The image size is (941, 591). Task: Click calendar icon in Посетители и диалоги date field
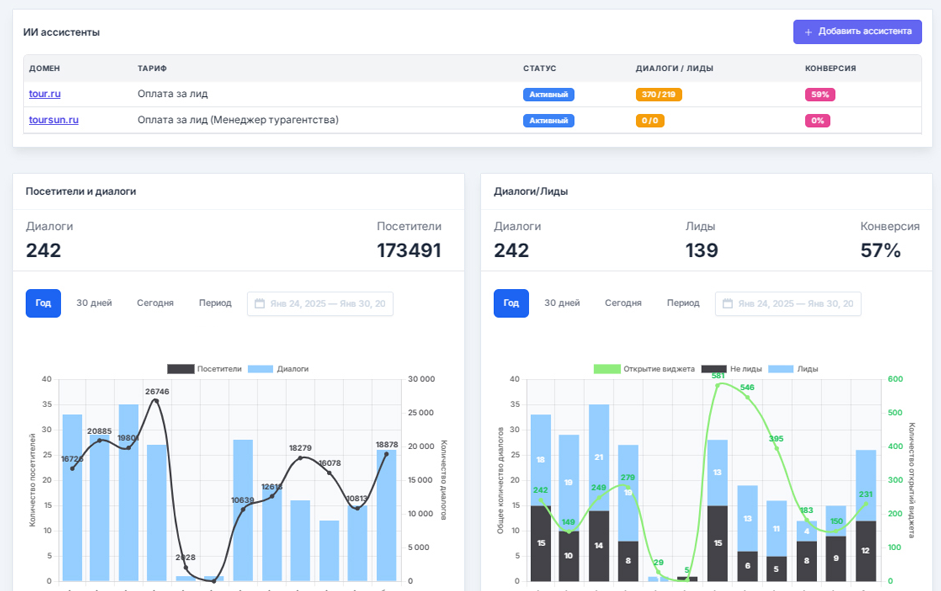260,304
